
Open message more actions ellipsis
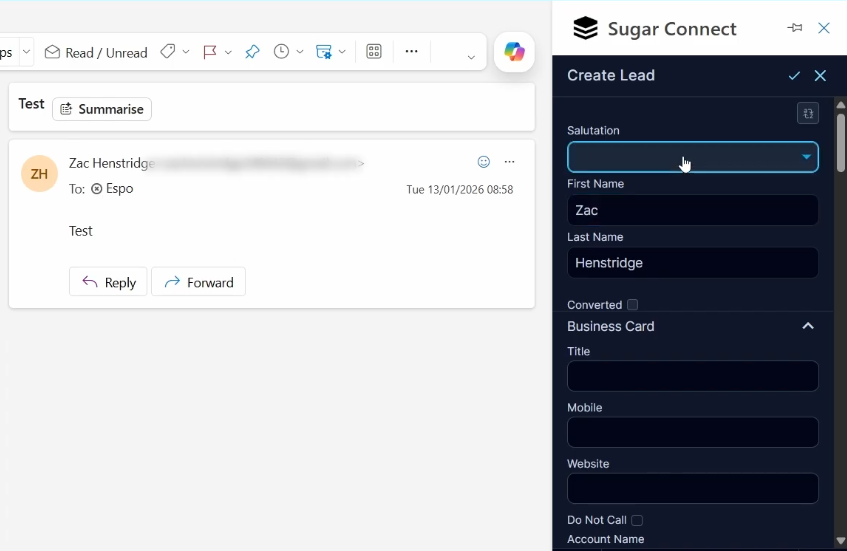point(509,162)
